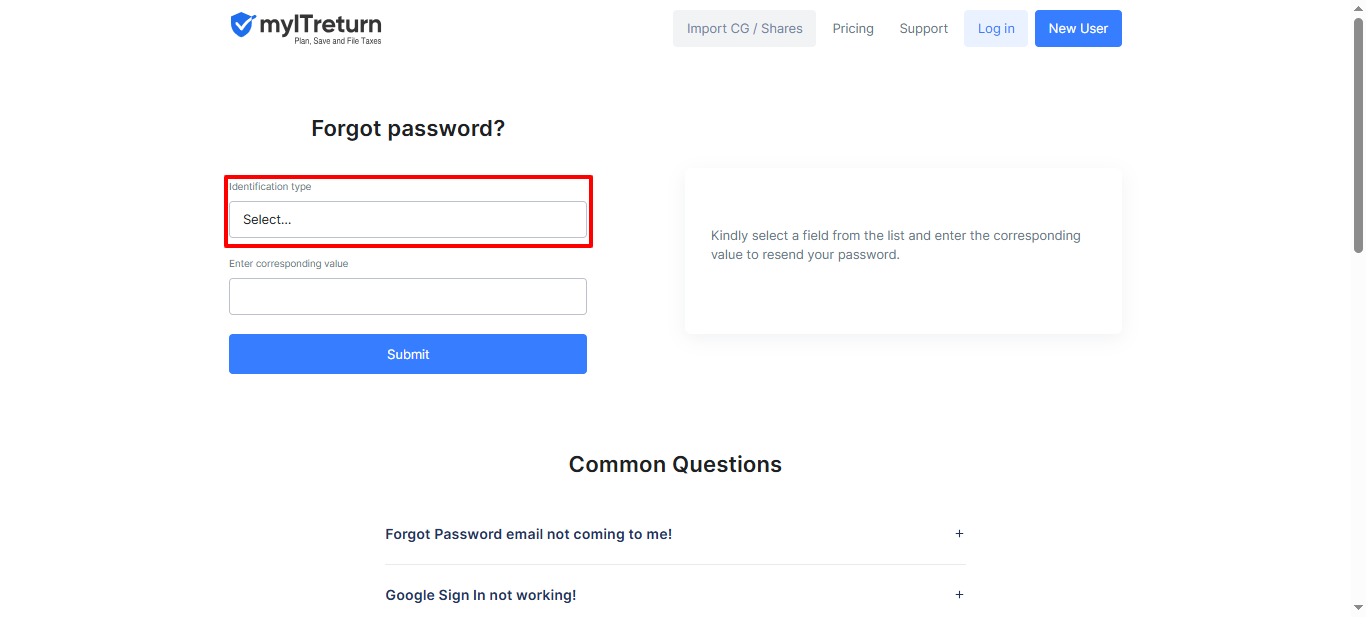Go to the Pricing page

pyautogui.click(x=853, y=29)
